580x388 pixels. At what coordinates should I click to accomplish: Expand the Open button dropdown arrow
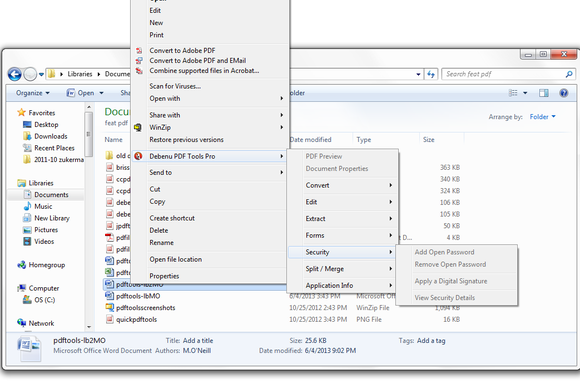tap(101, 93)
